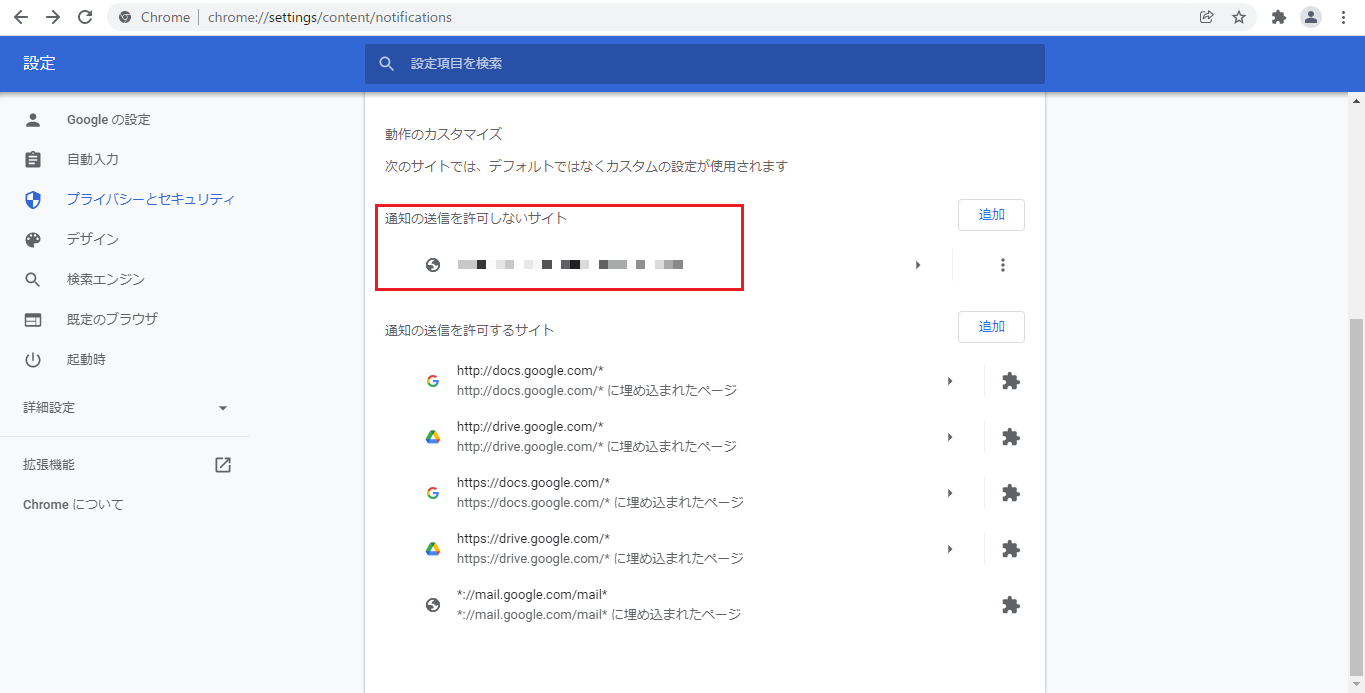The height and width of the screenshot is (693, 1365).
Task: Click extension puzzle icon for mail.google.com row
Action: coord(1010,605)
